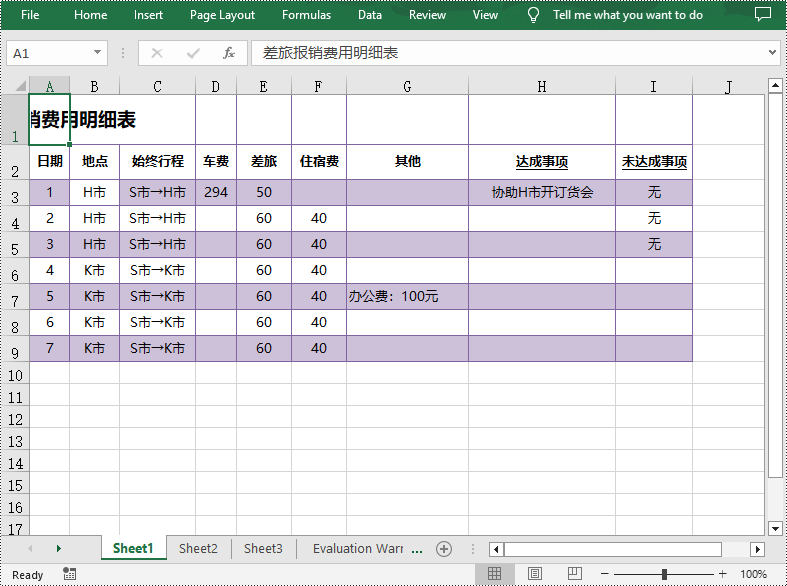Image resolution: width=787 pixels, height=586 pixels.
Task: Open the File menu
Action: coord(30,15)
